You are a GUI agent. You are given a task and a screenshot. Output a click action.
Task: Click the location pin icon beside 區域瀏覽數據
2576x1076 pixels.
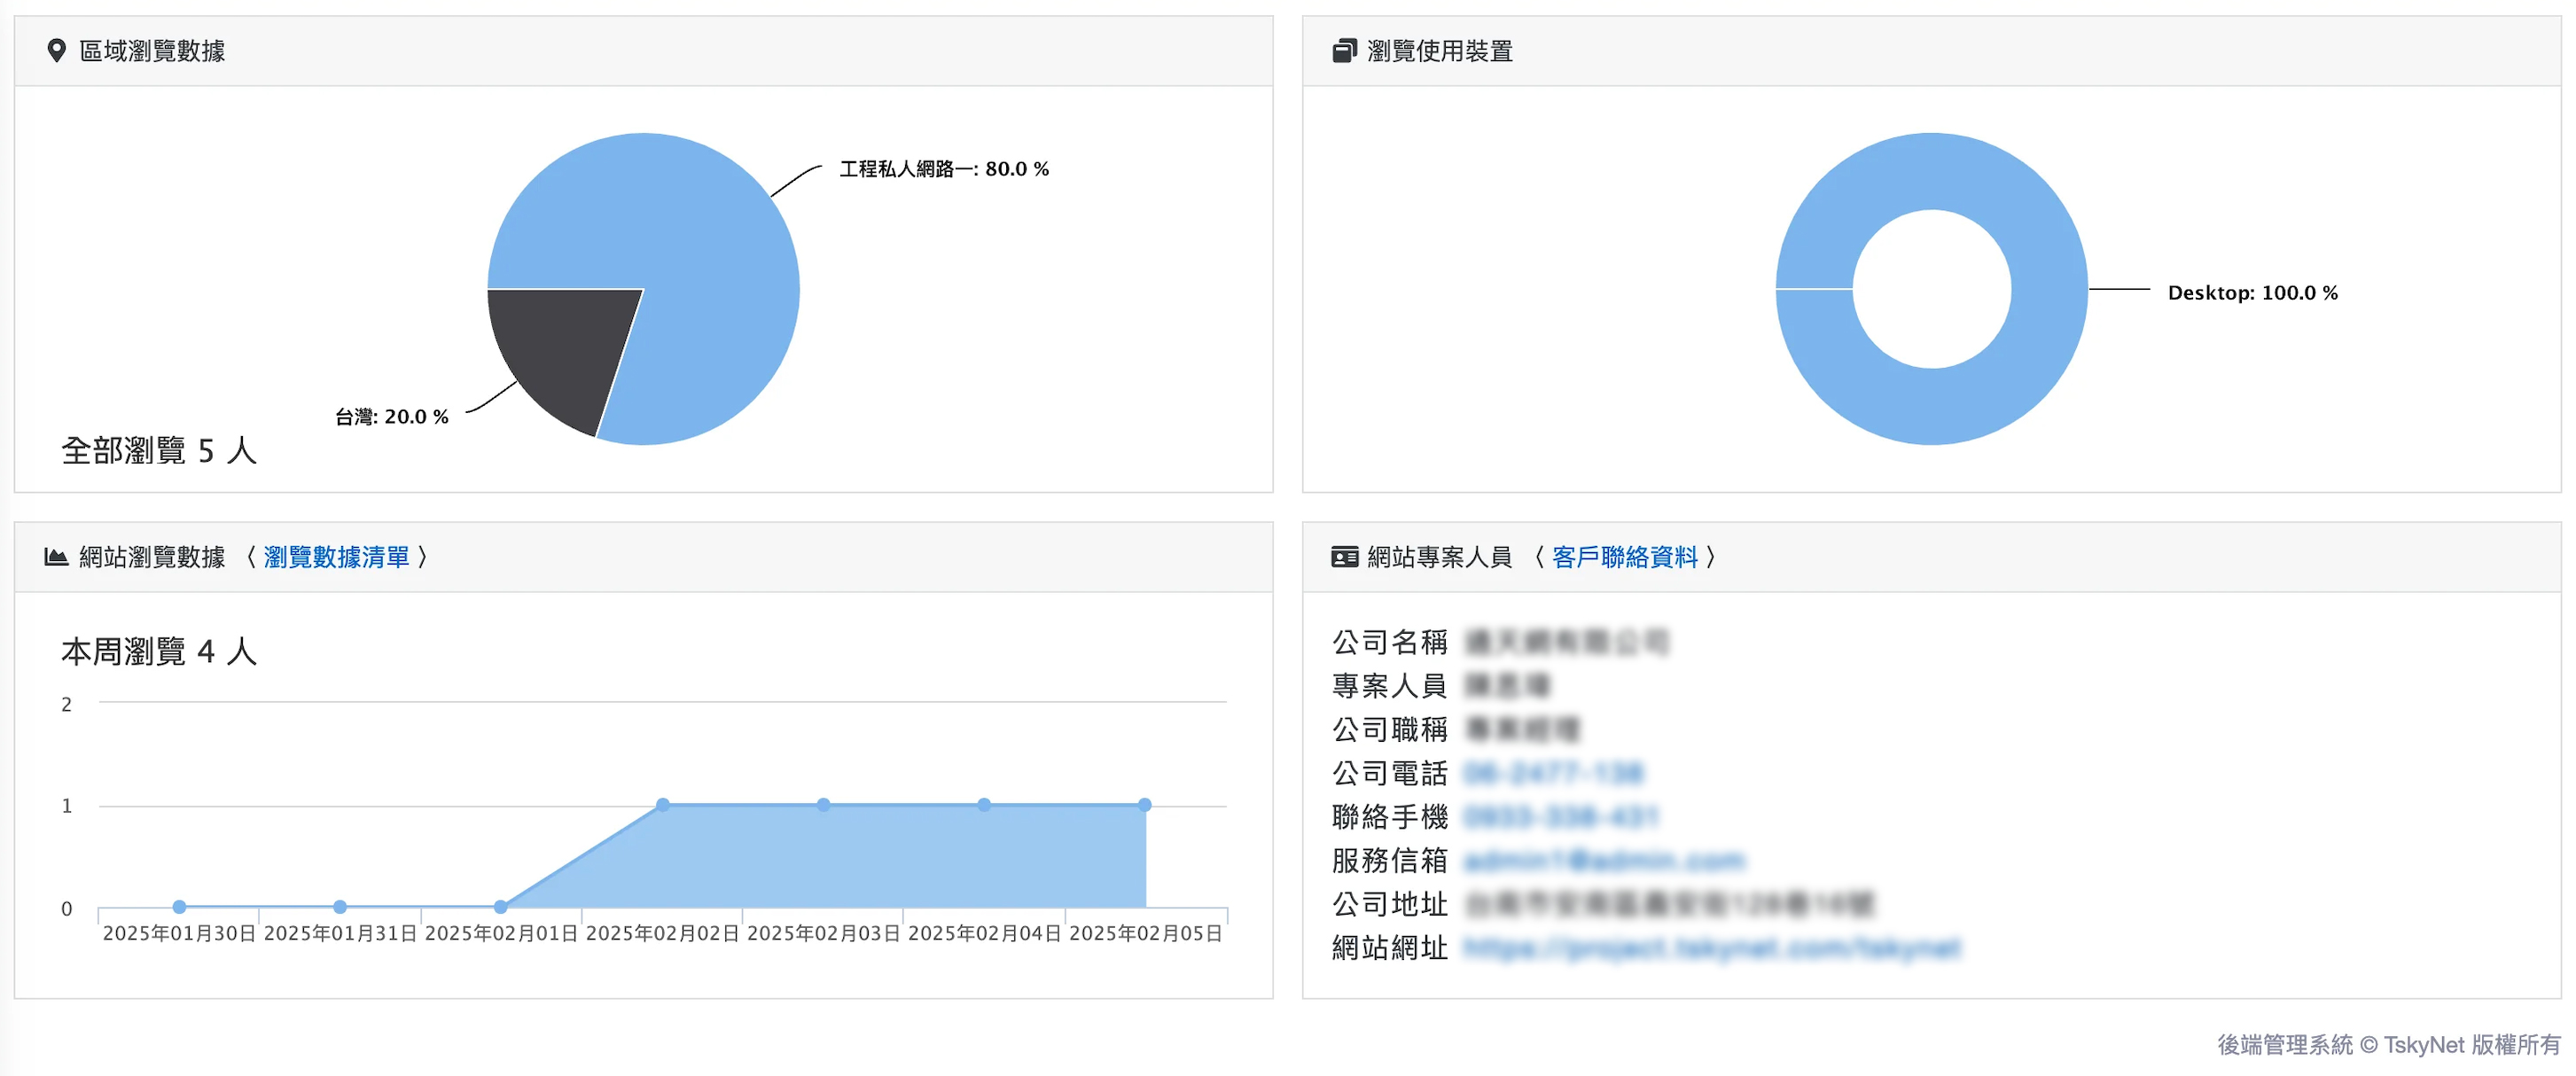[x=56, y=51]
